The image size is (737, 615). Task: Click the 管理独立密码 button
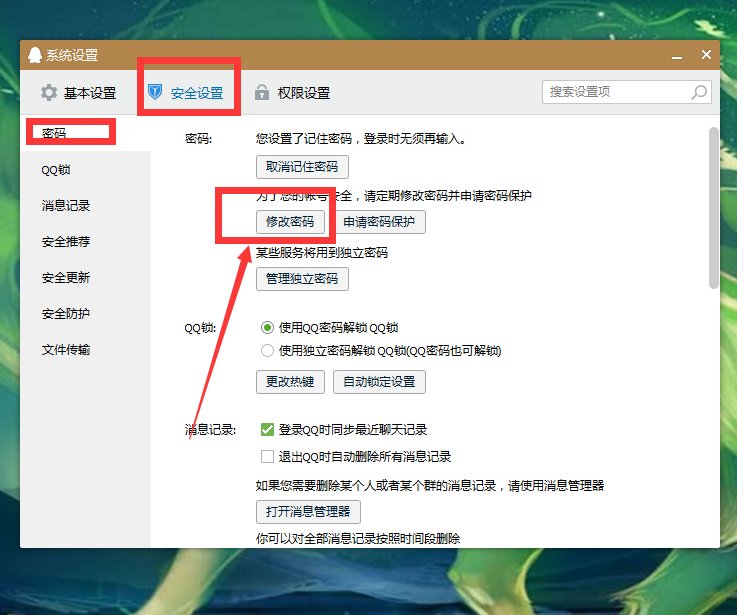pyautogui.click(x=302, y=279)
